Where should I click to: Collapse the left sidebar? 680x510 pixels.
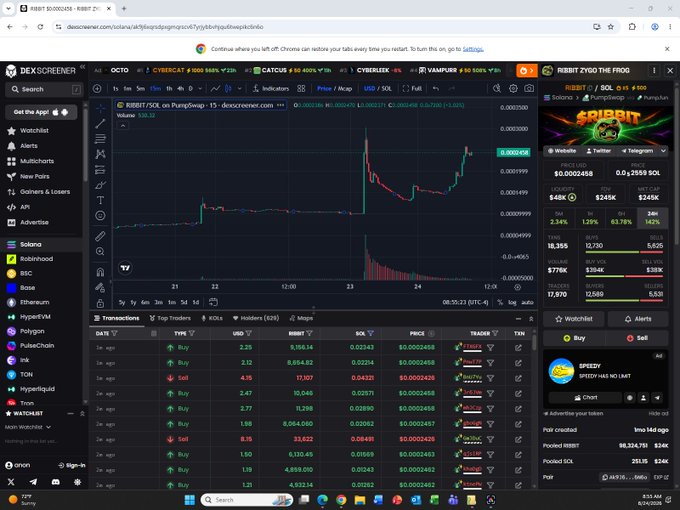click(82, 67)
